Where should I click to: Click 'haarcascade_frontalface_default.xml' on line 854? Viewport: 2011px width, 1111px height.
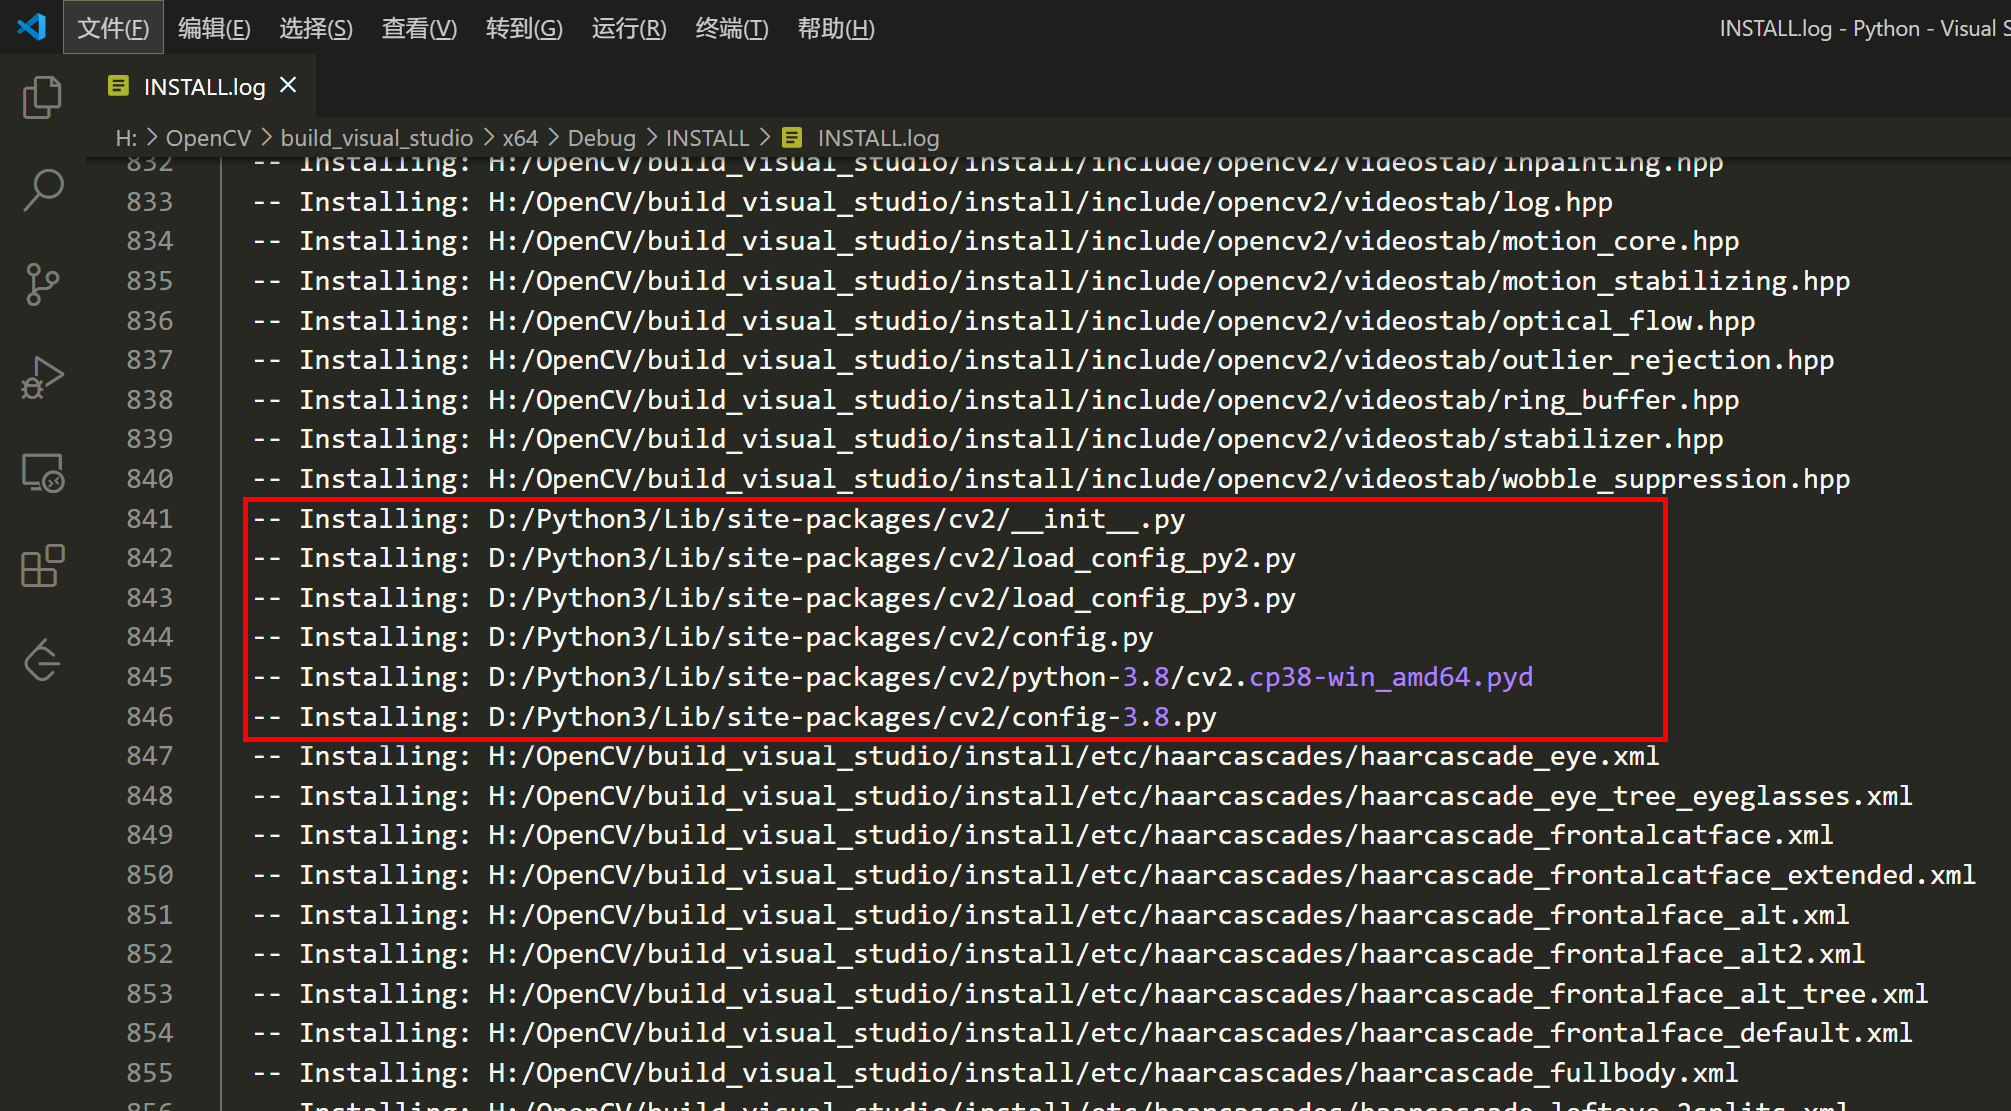1636,1033
